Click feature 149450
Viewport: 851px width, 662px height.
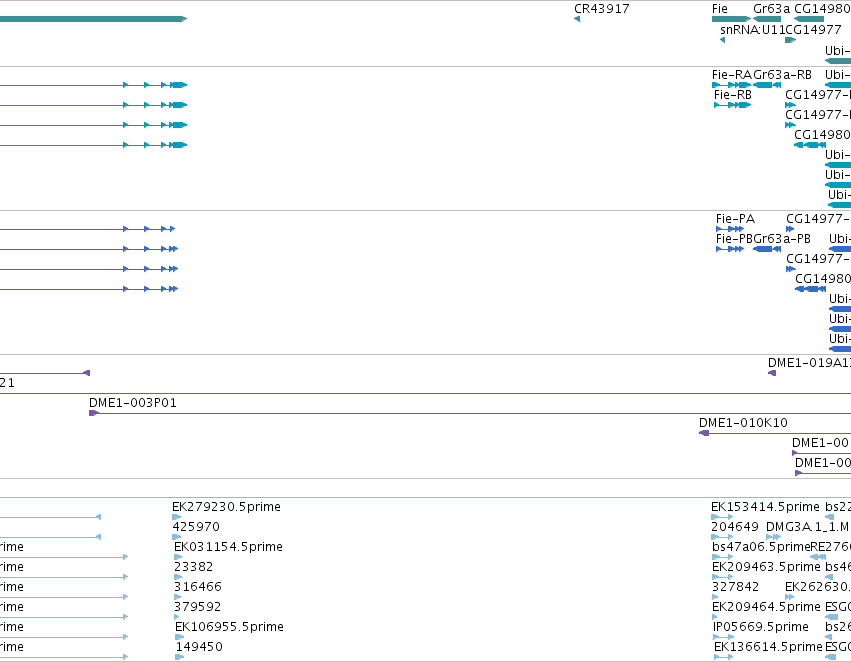point(180,657)
